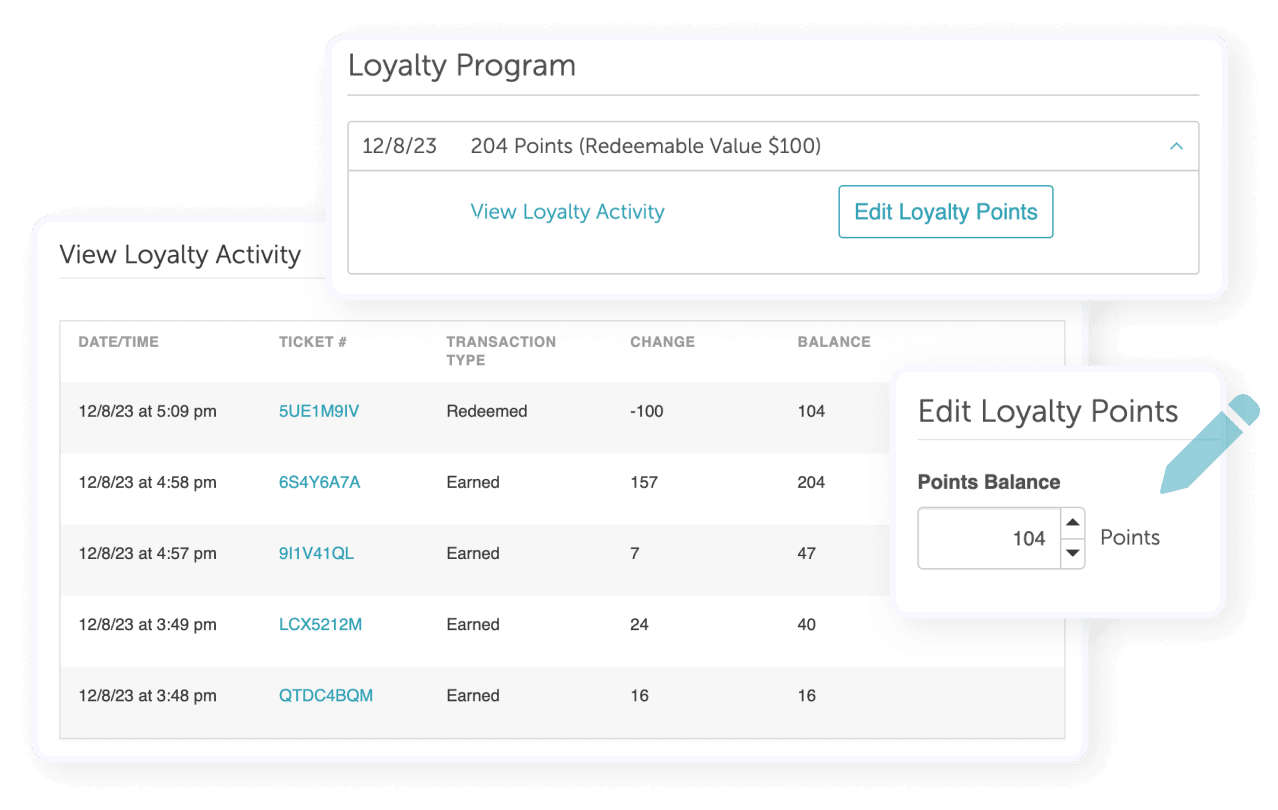The width and height of the screenshot is (1278, 810).
Task: Click the 12/8/23 at 3:49 pm date cell
Action: coord(148,624)
